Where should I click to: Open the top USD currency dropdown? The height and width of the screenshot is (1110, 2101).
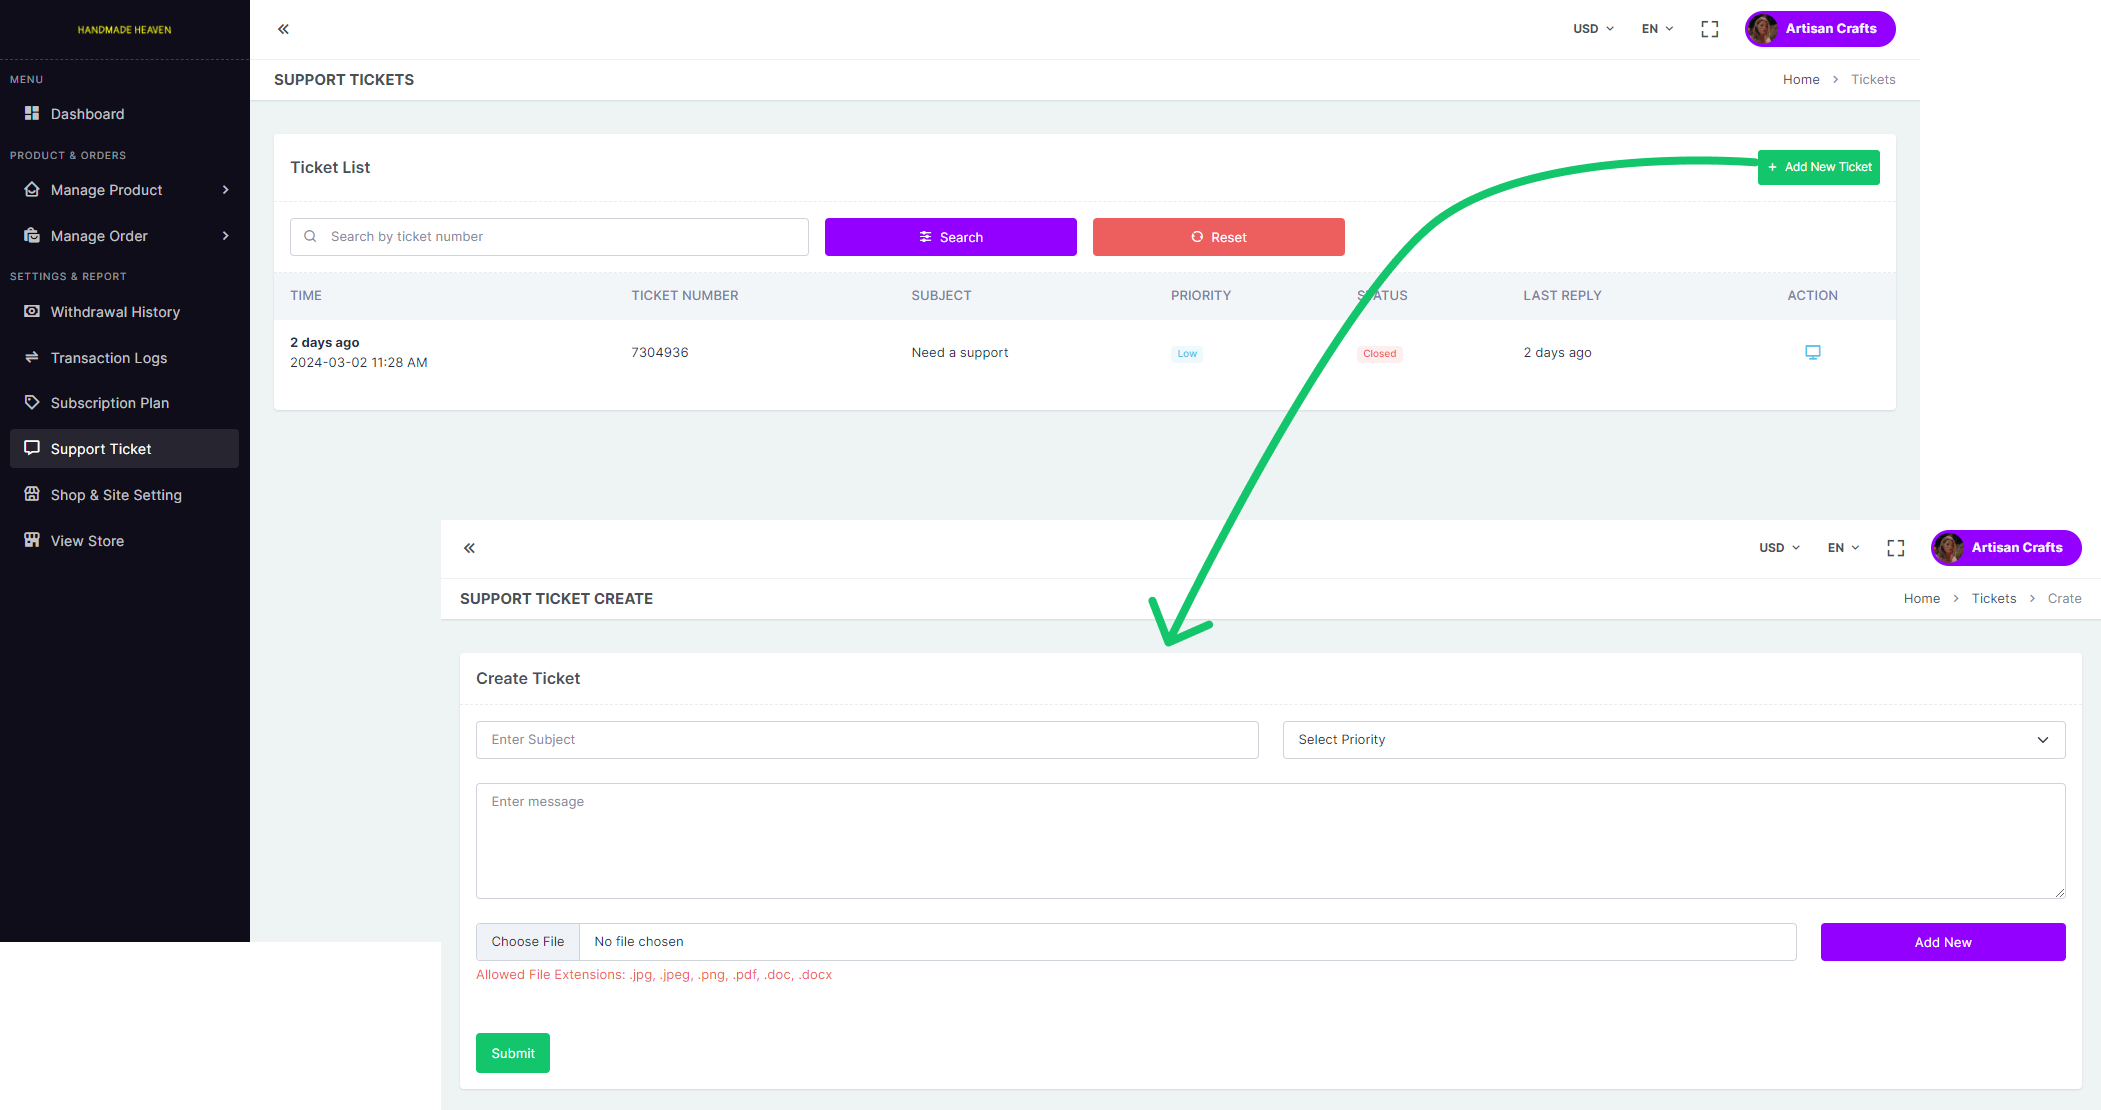[x=1592, y=29]
